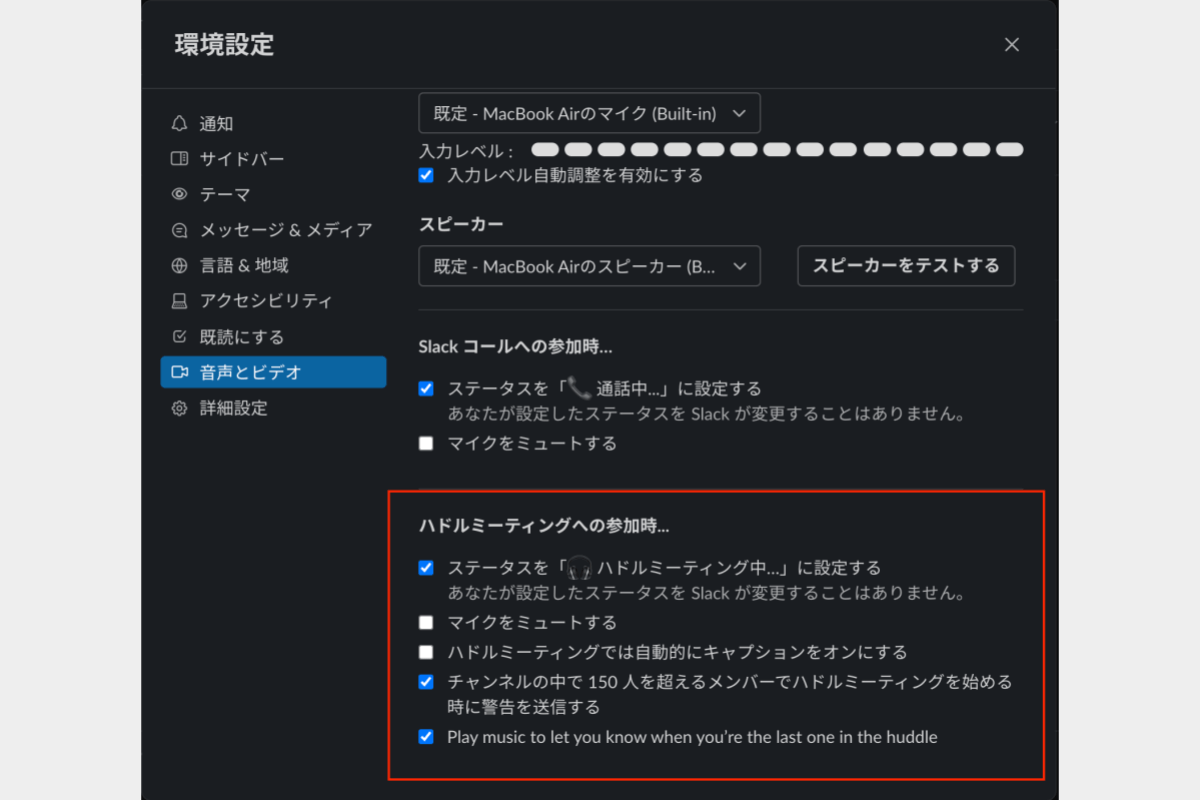Select the アクセシビリティ icon
Image resolution: width=1200 pixels, height=800 pixels.
pyautogui.click(x=178, y=300)
